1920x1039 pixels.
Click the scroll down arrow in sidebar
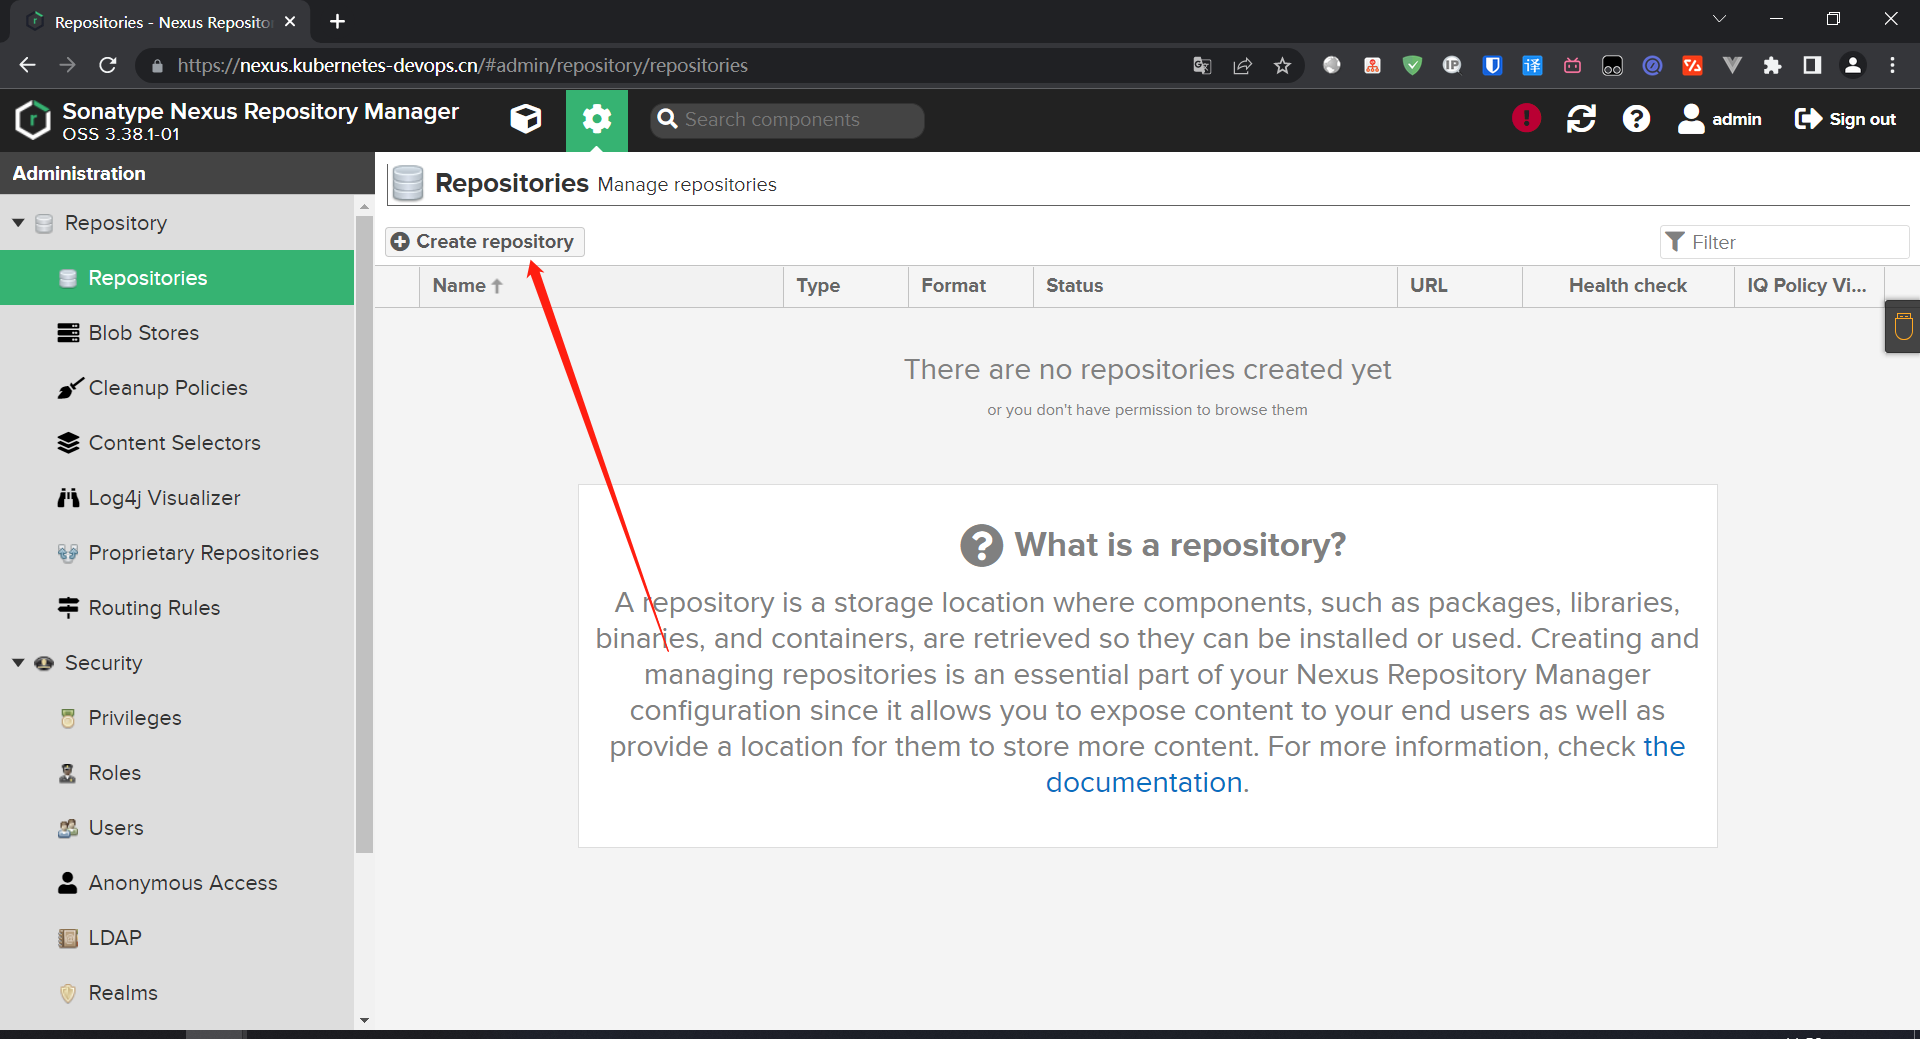[364, 1020]
